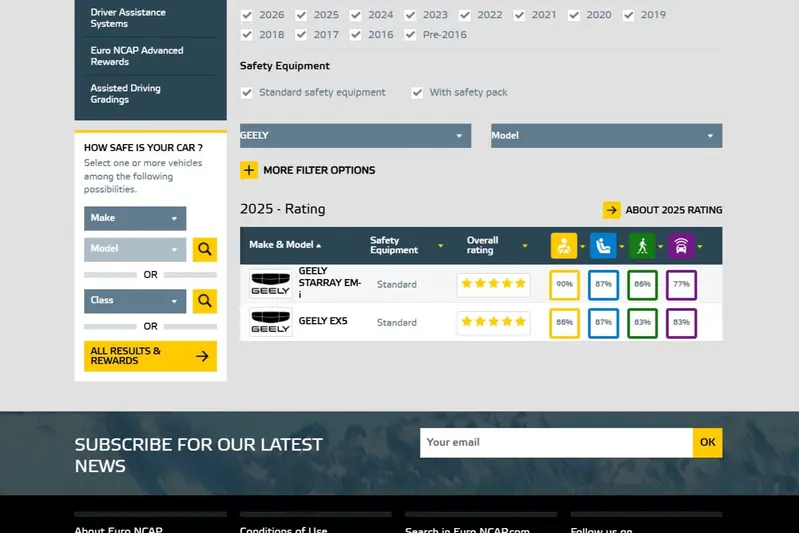Toggle the Pre-2016 year checkbox
This screenshot has width=799, height=533.
(410, 35)
